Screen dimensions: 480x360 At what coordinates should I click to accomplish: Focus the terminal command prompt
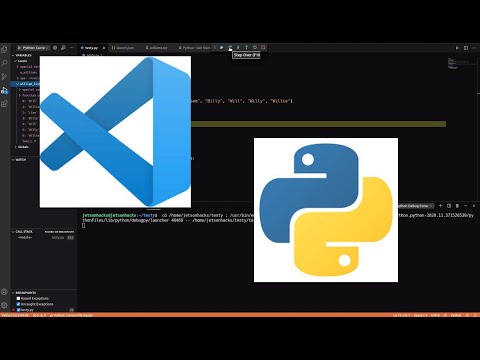click(x=83, y=226)
